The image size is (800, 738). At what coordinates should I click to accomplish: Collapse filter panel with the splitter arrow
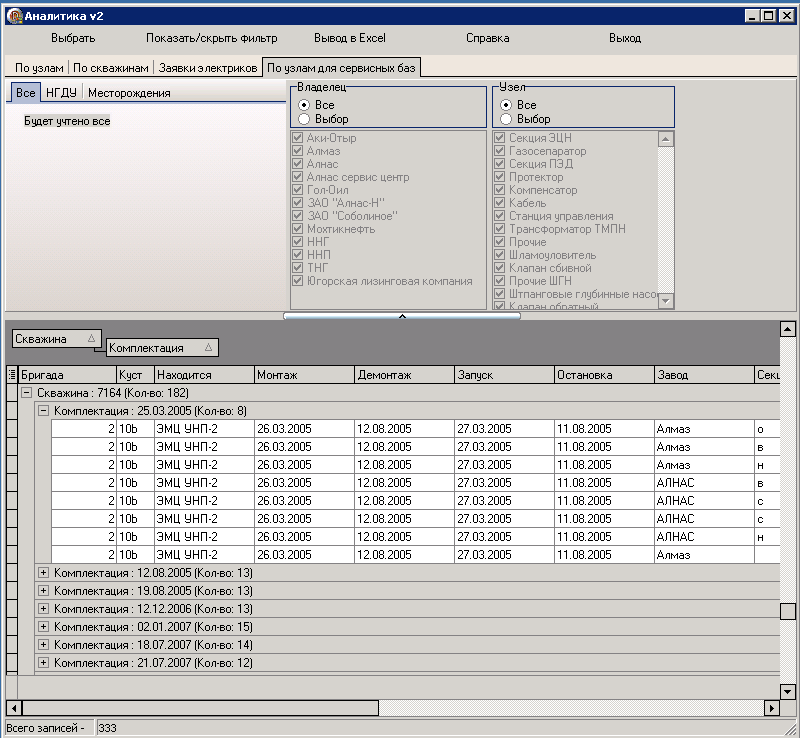pyautogui.click(x=402, y=316)
